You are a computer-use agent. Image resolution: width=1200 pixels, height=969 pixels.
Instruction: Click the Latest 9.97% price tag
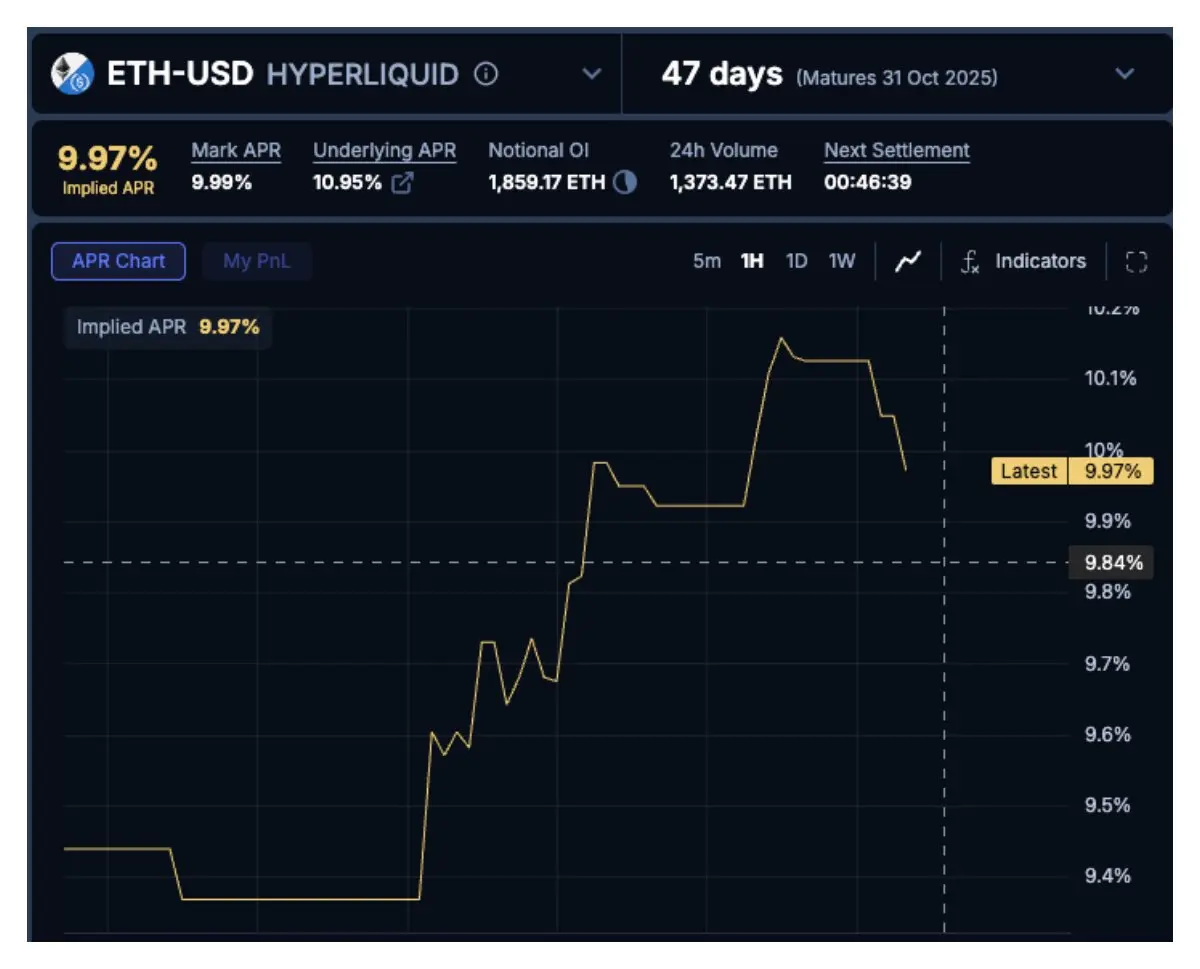pyautogui.click(x=1072, y=471)
